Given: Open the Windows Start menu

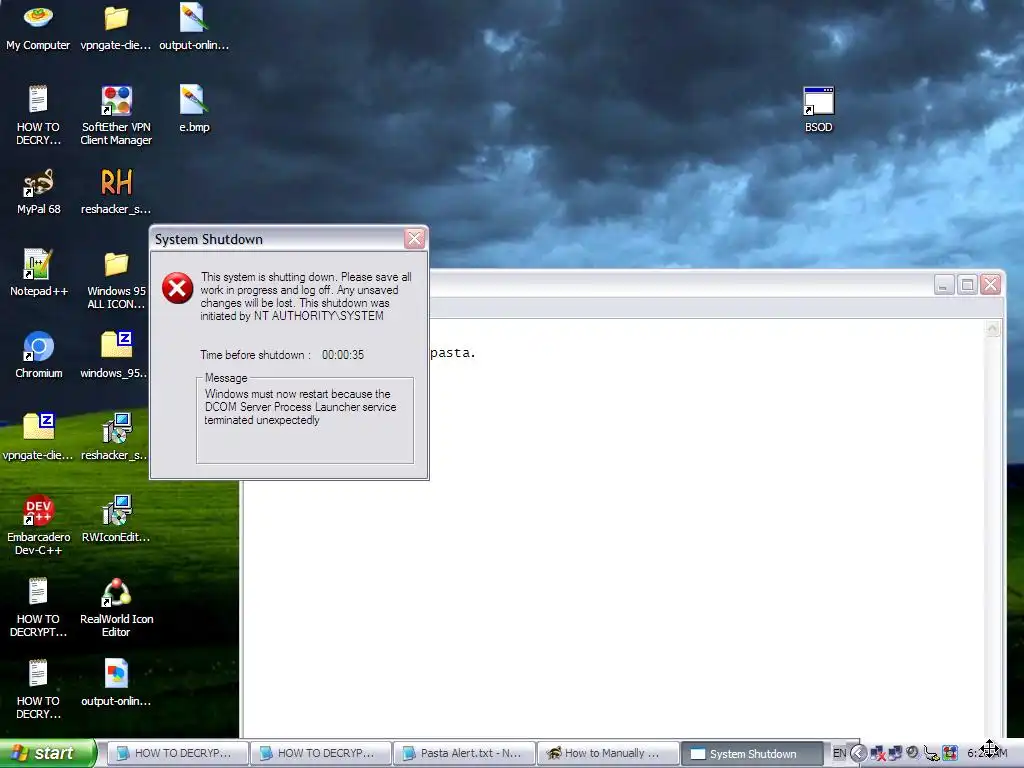Looking at the screenshot, I should coord(48,753).
